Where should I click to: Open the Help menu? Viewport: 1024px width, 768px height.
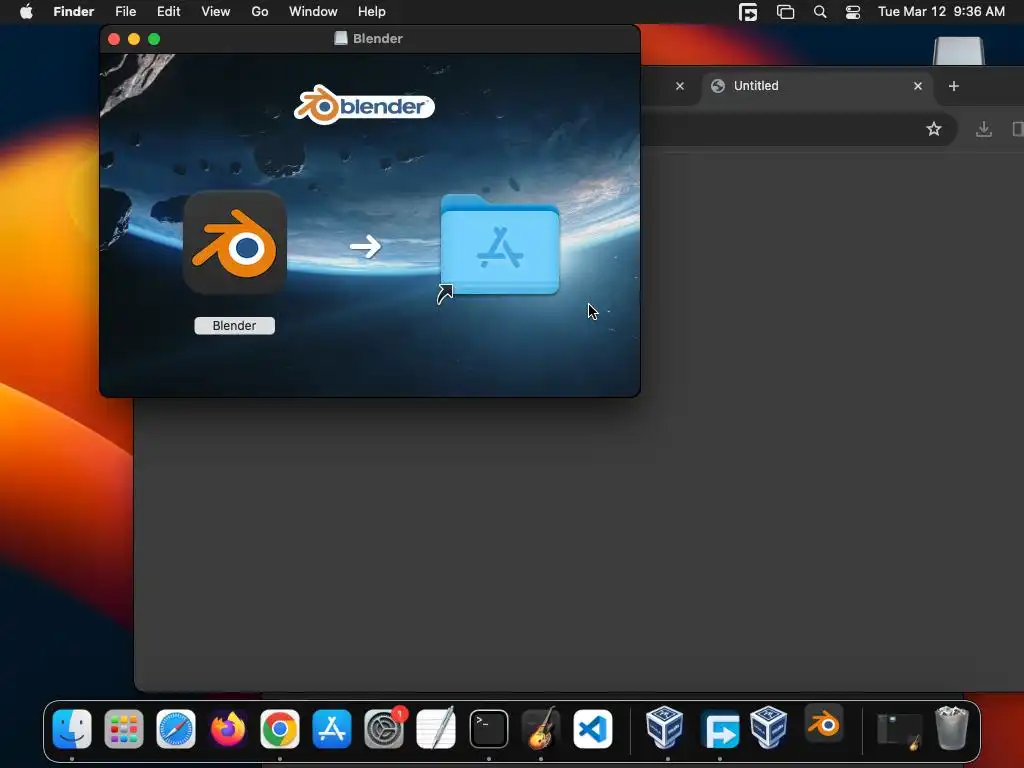point(372,12)
